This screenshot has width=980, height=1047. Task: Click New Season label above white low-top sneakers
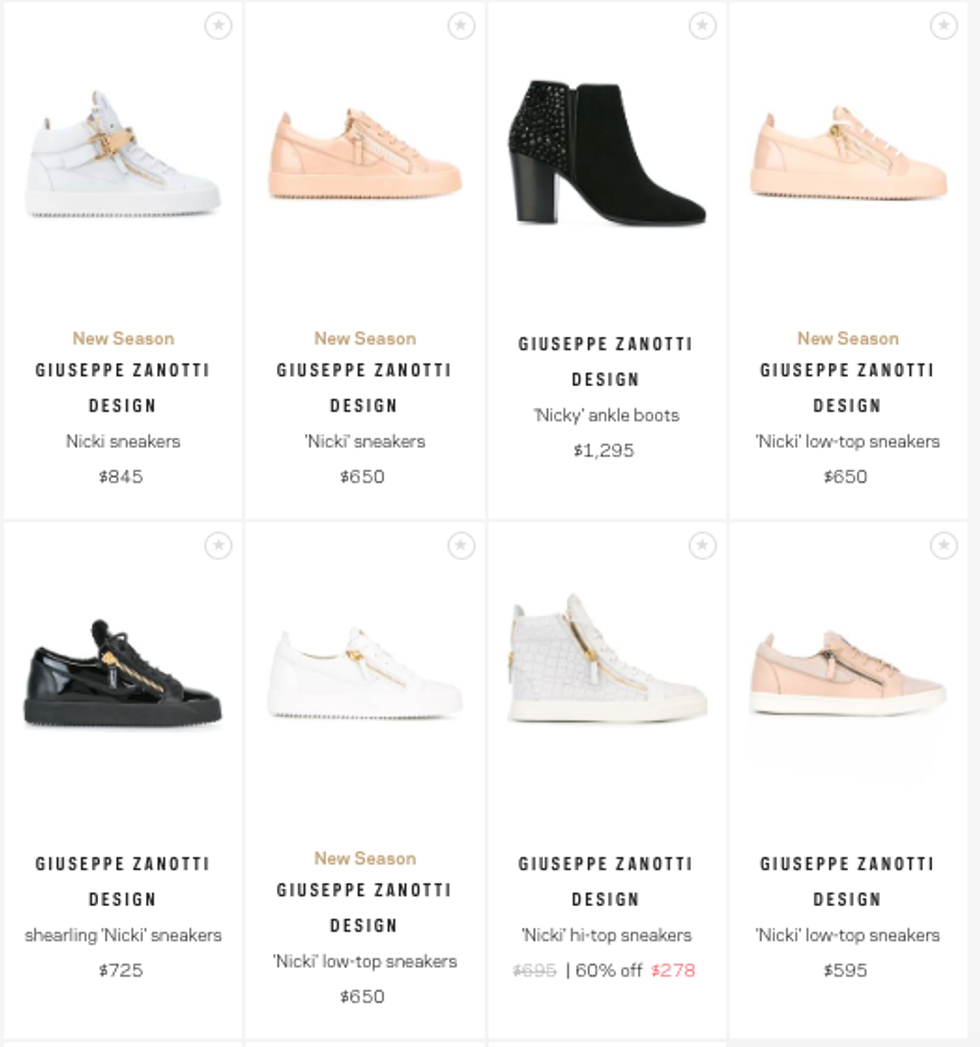coord(364,858)
